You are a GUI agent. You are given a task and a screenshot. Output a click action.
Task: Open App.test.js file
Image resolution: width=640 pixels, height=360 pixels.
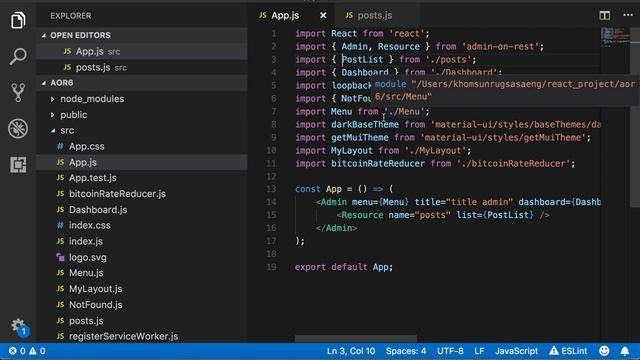click(x=93, y=178)
